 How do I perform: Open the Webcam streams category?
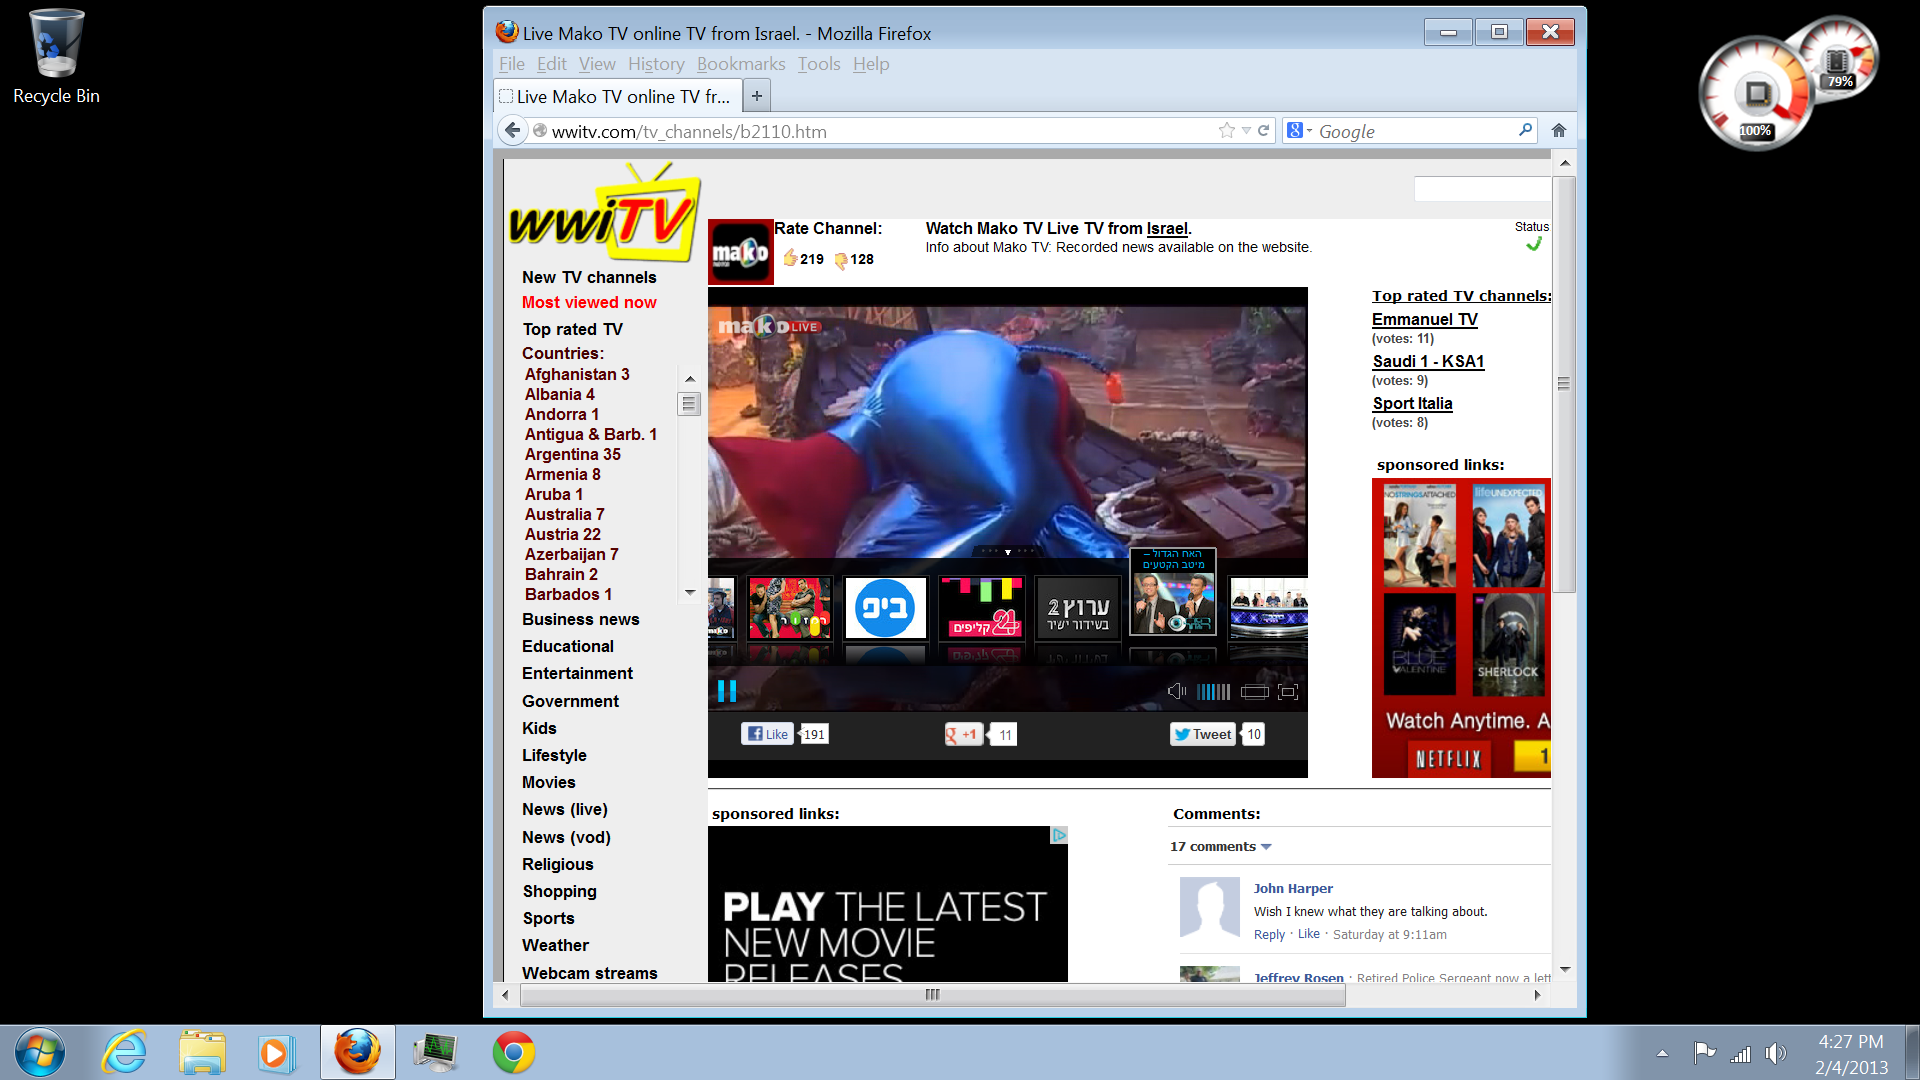coord(589,973)
